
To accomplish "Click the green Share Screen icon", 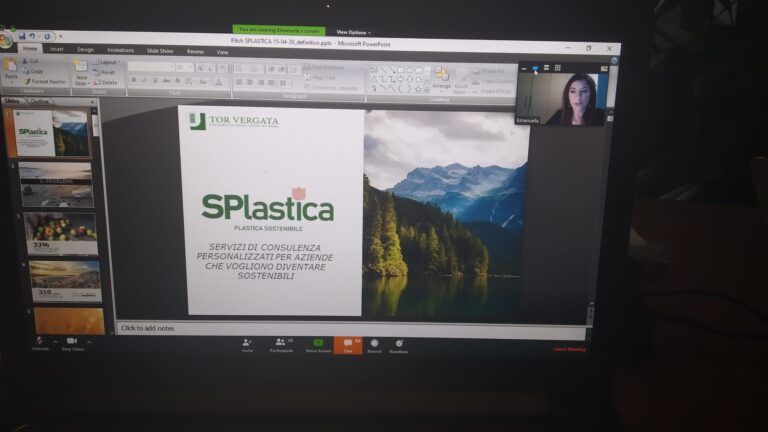I will (x=318, y=345).
